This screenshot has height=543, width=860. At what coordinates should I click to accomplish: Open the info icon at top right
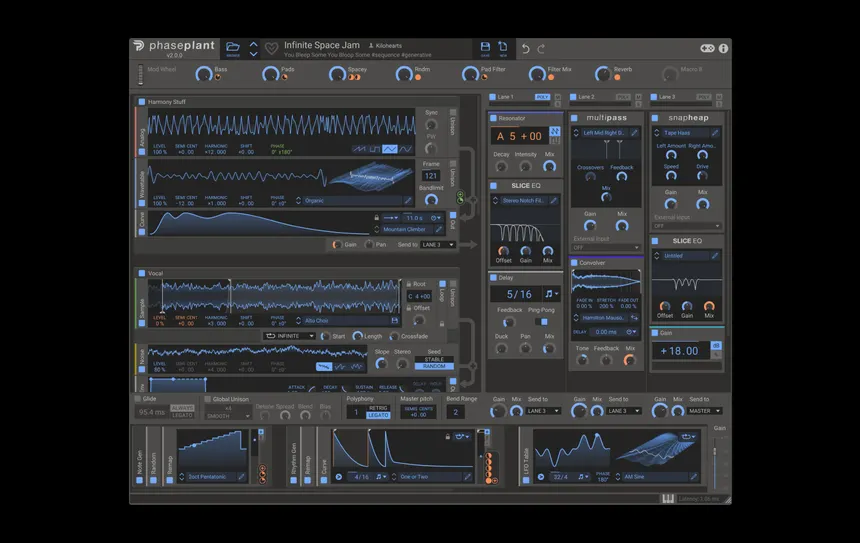point(723,48)
